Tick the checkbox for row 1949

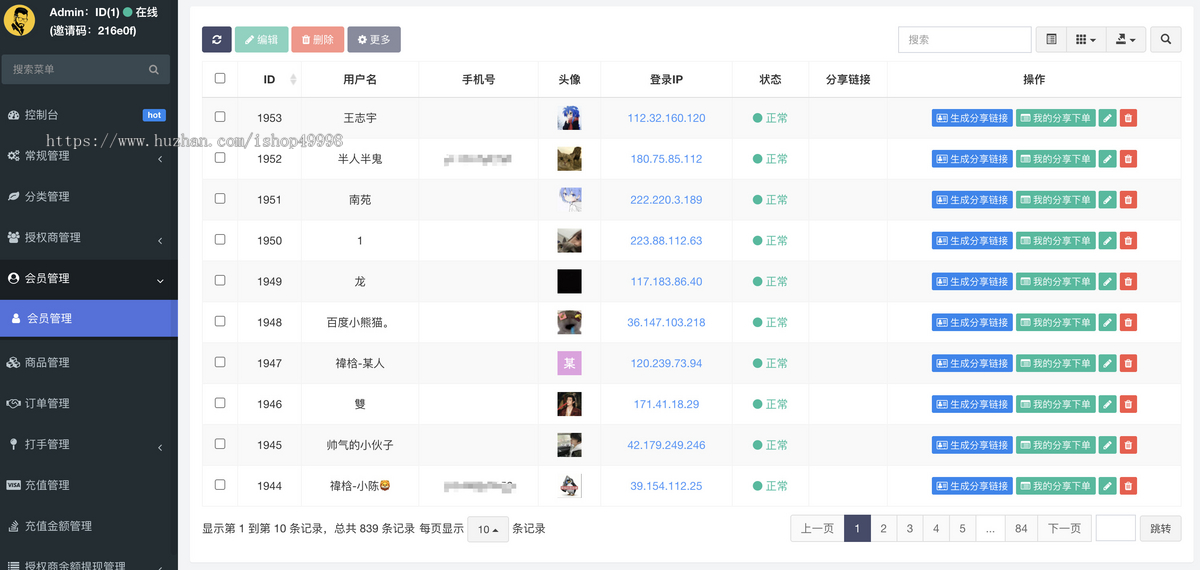220,281
